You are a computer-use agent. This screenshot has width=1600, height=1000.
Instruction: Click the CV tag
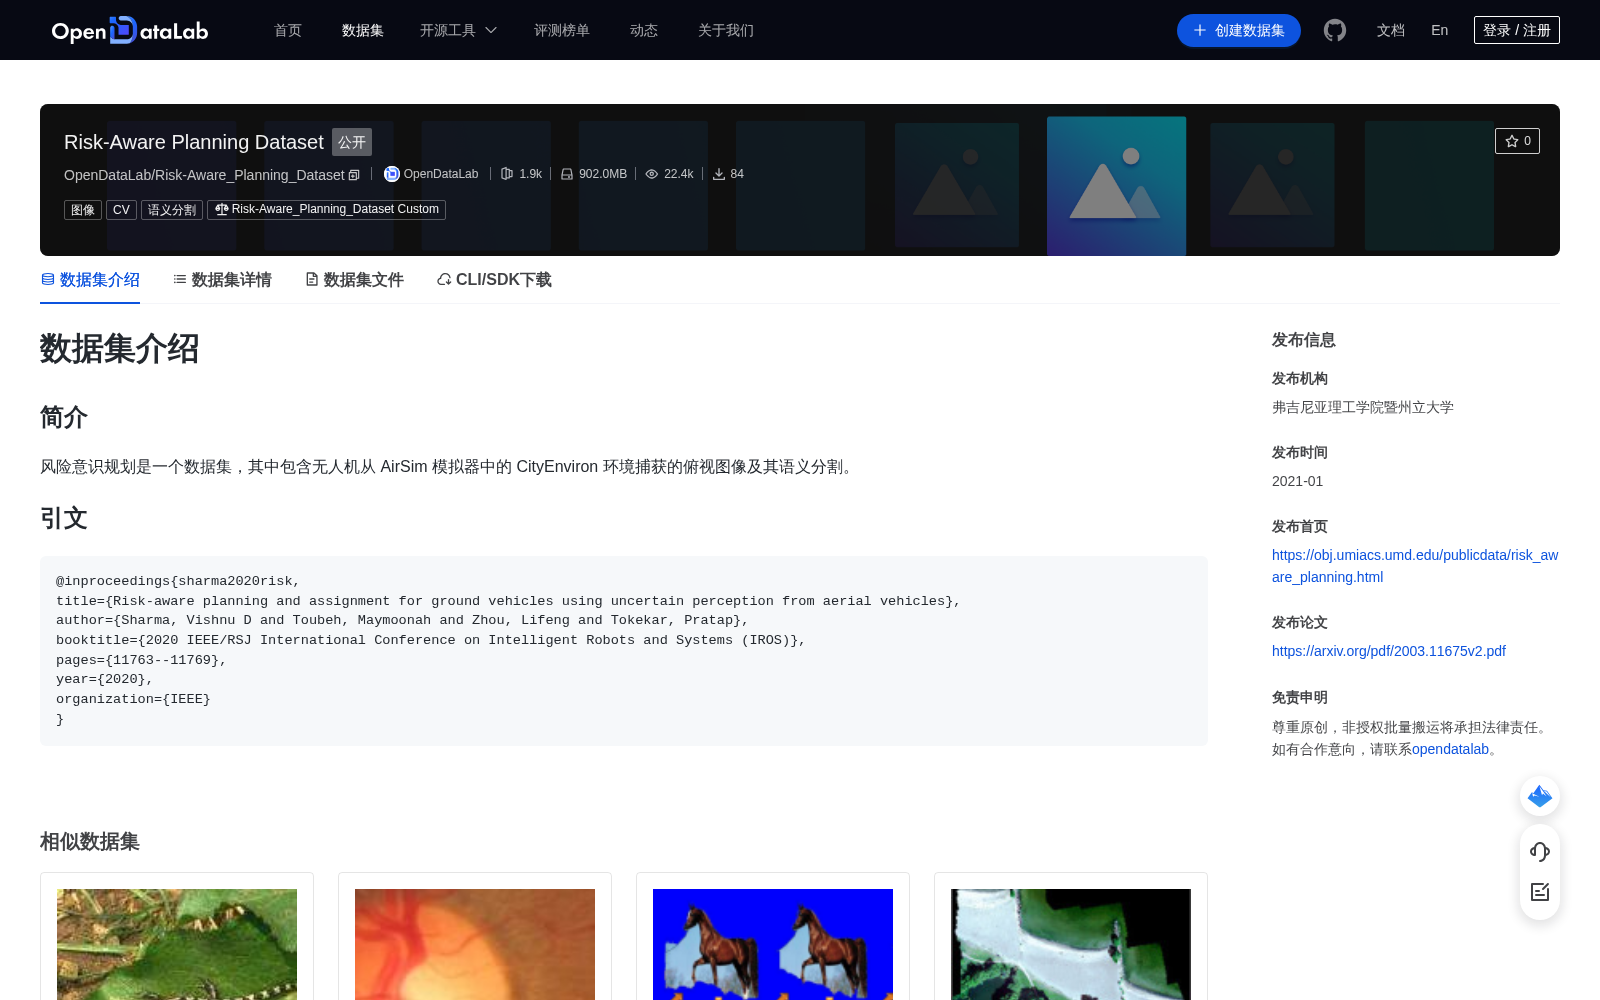coord(121,210)
